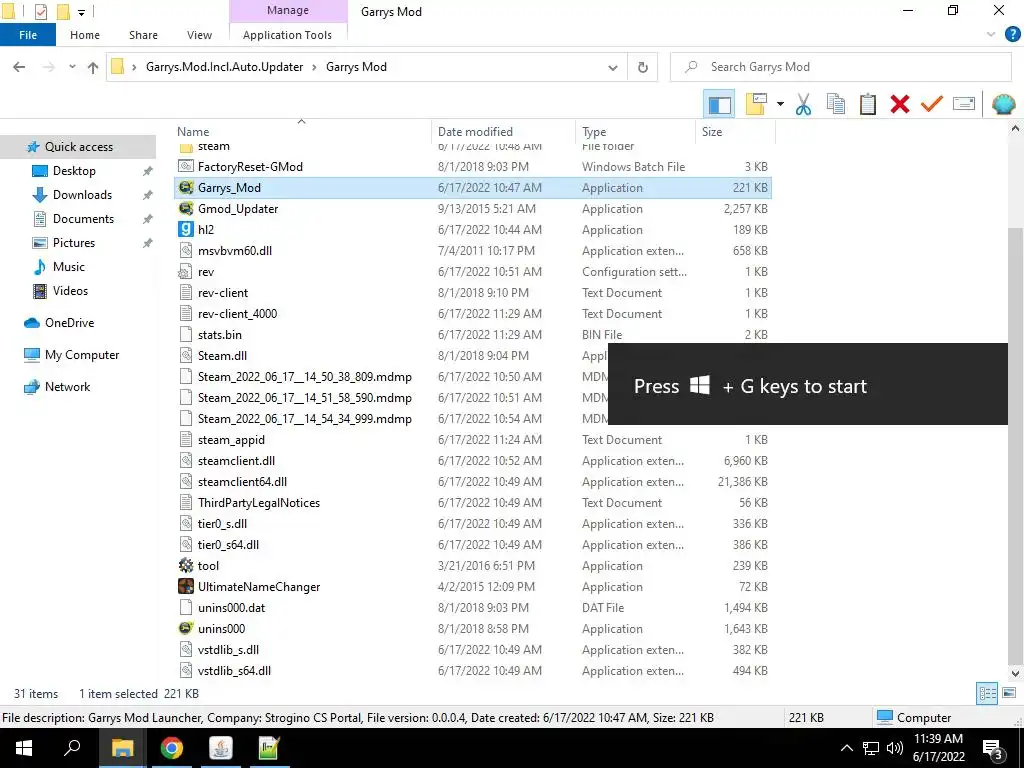The image size is (1024, 768).
Task: Select the Gmod_Updater application icon
Action: 186,209
